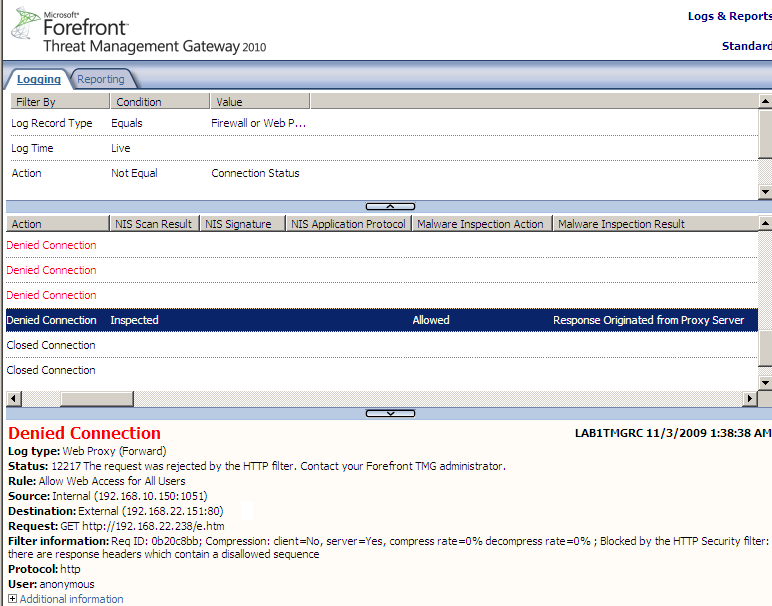Click 'Allowed' in the highlighted row
This screenshot has height=606, width=772.
click(431, 320)
